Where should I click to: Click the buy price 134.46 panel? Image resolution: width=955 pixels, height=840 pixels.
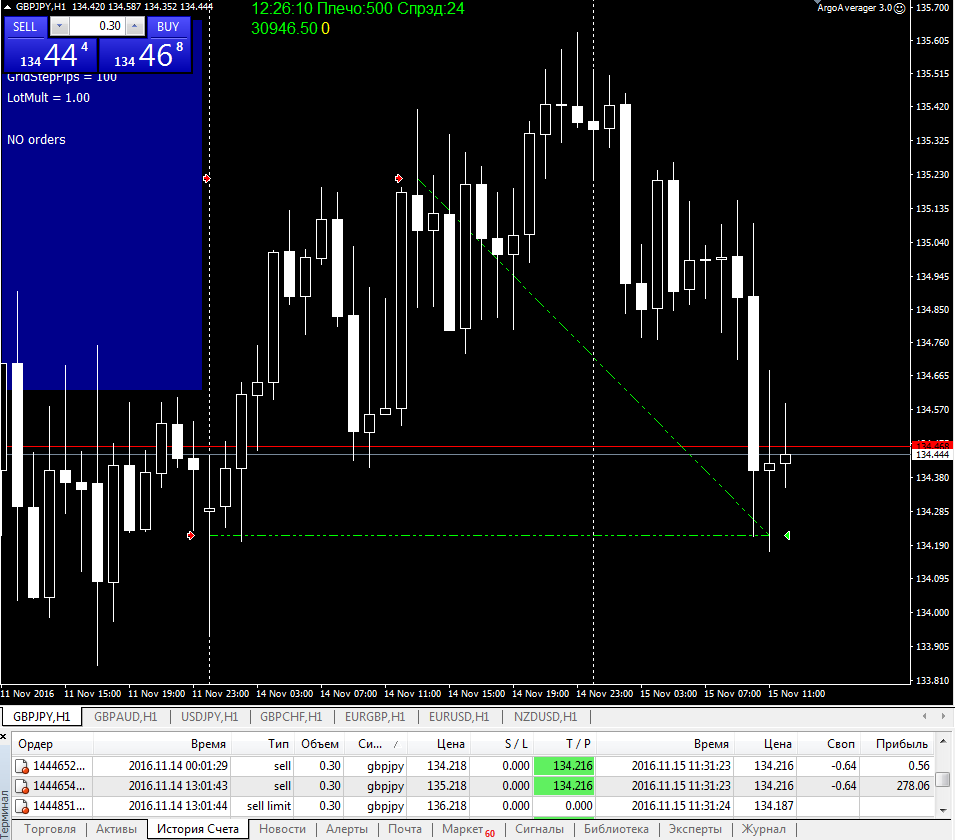click(145, 55)
